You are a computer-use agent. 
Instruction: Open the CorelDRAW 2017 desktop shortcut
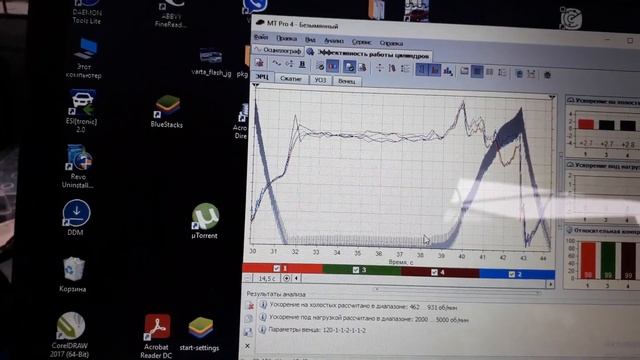70,335
